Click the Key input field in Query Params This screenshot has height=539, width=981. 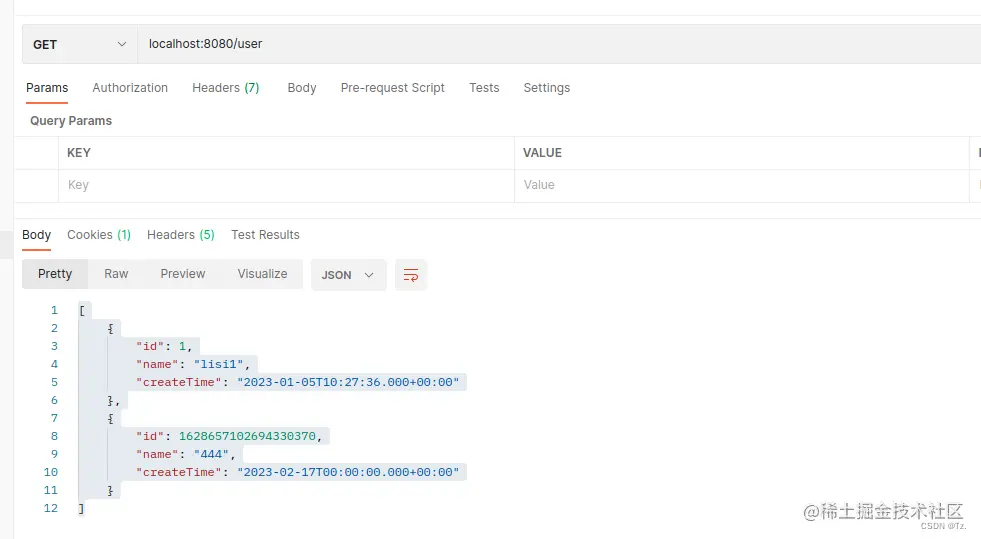[287, 185]
